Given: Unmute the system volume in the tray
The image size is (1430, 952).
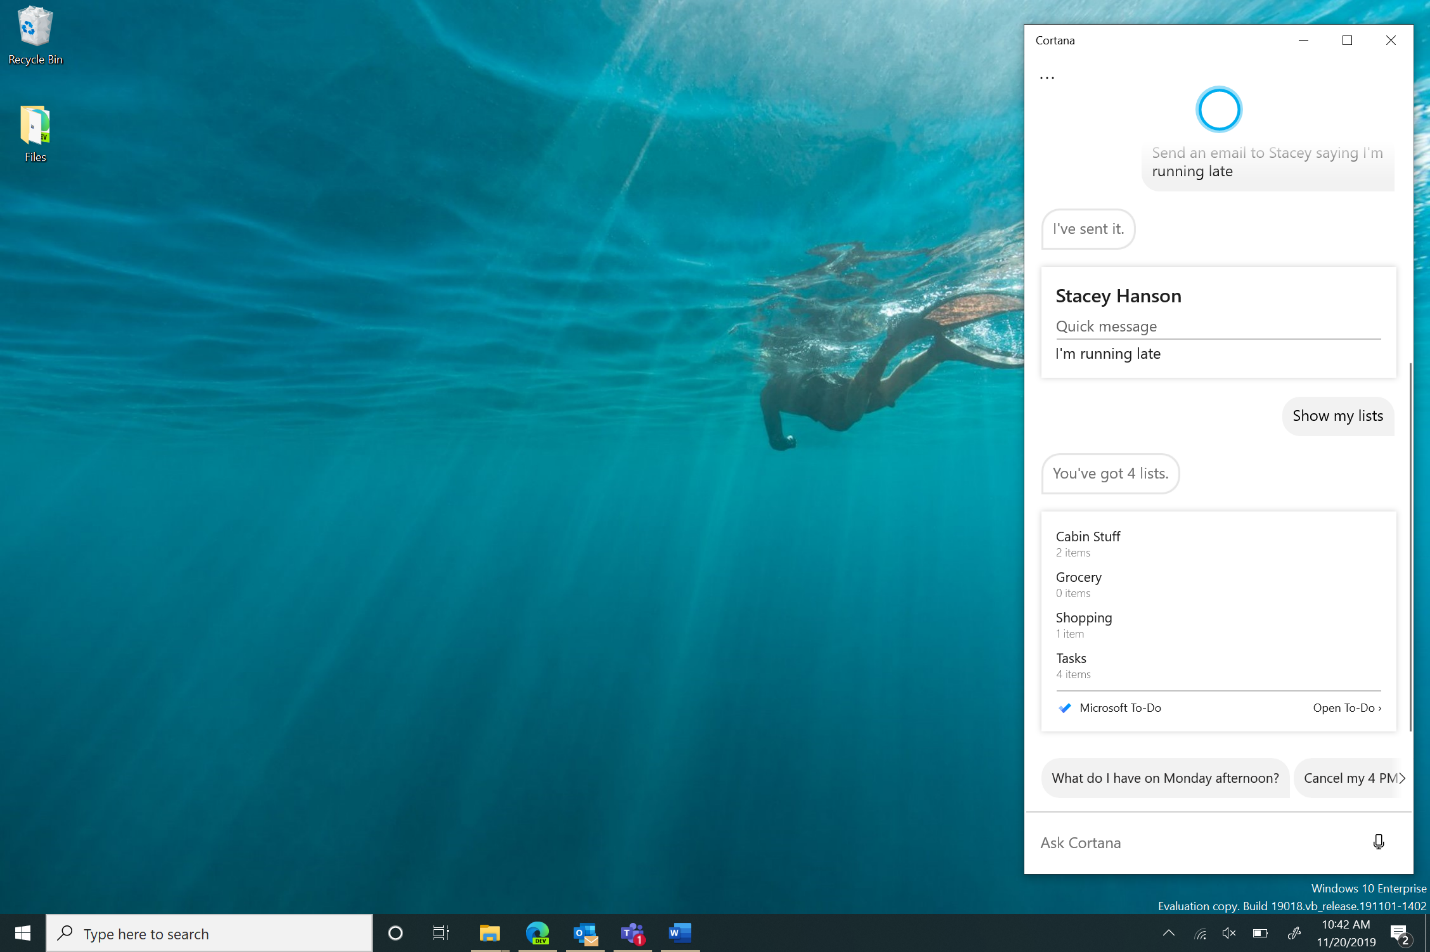Looking at the screenshot, I should pos(1229,933).
